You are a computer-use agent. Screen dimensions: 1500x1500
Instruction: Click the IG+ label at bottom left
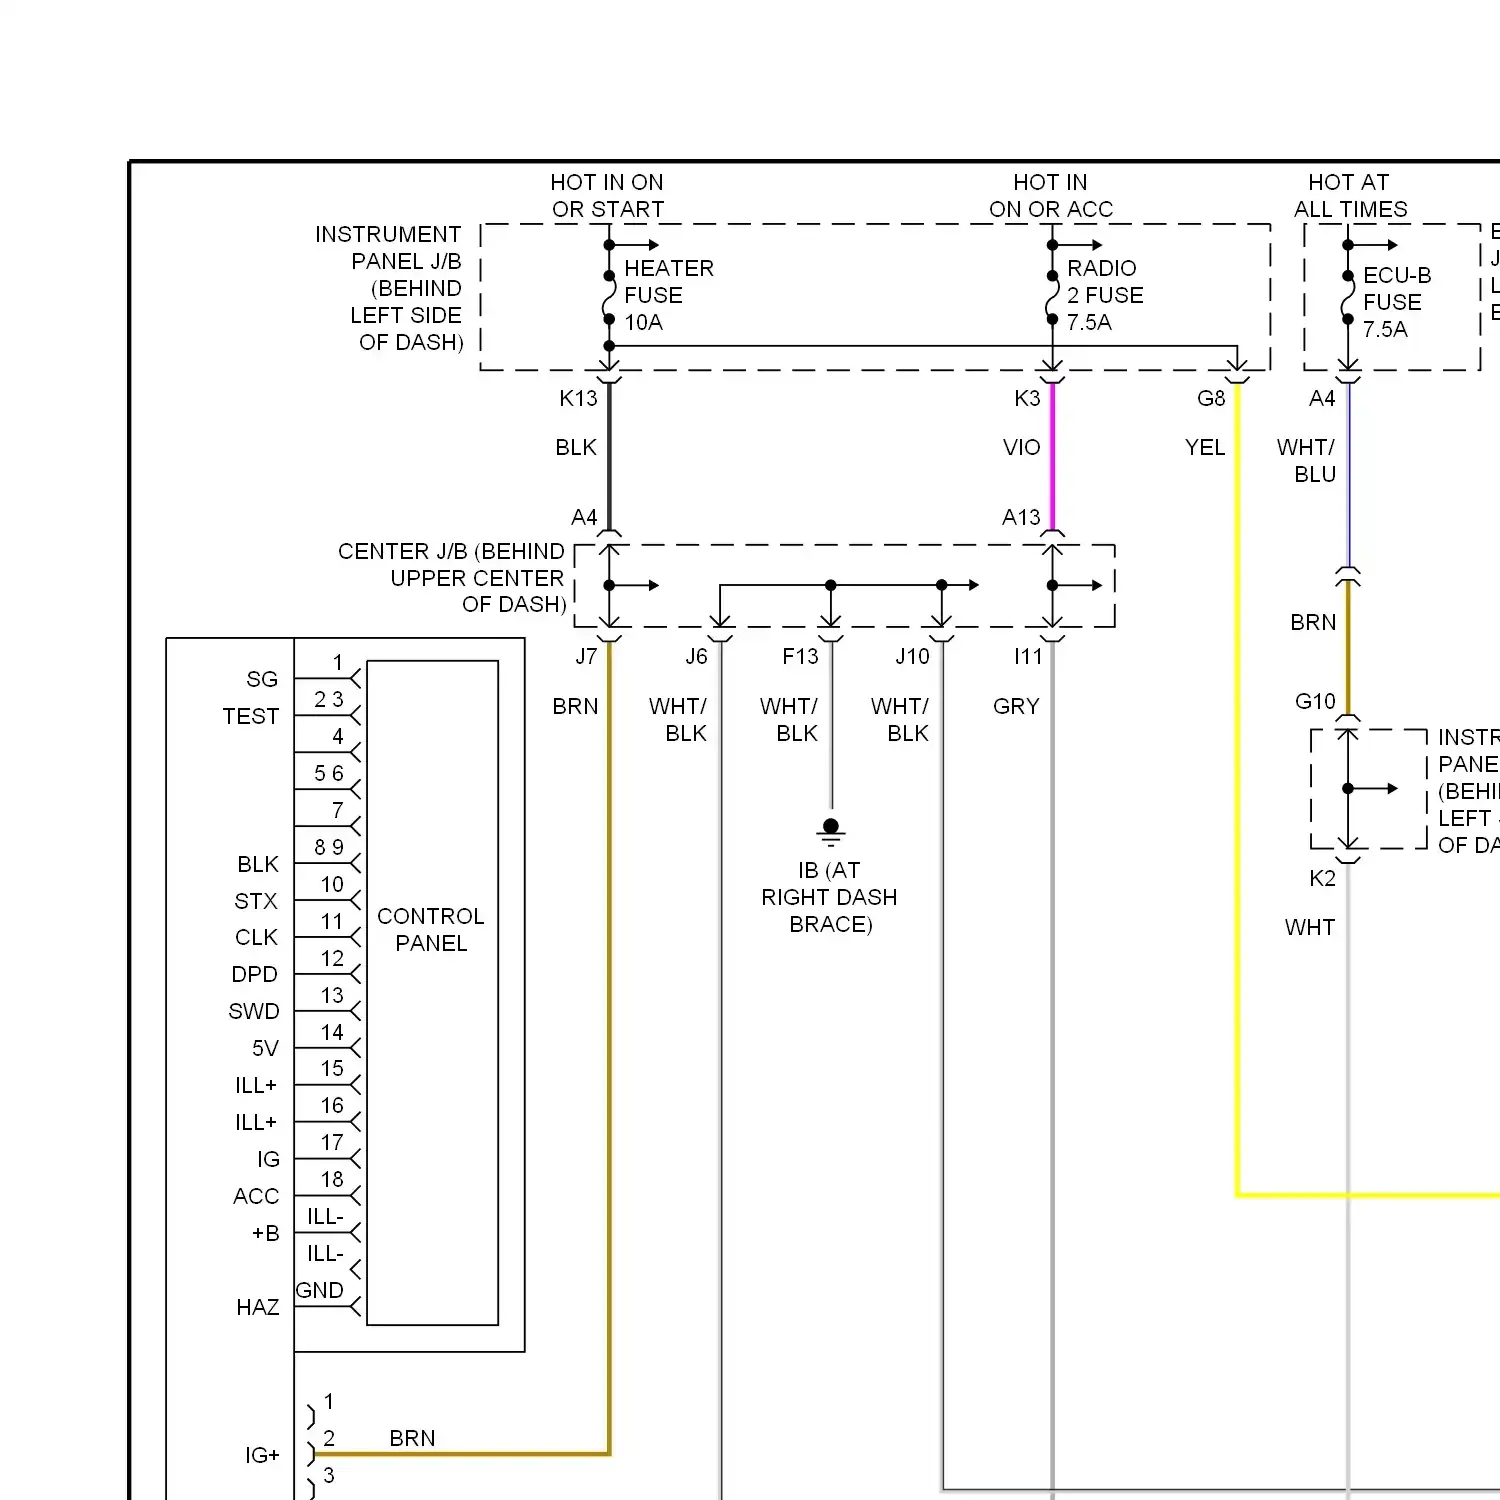coord(262,1455)
